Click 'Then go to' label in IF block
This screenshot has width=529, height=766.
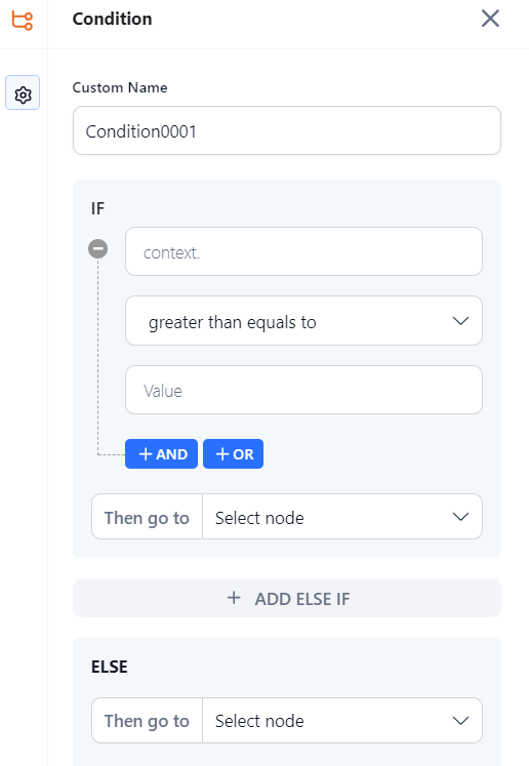147,517
